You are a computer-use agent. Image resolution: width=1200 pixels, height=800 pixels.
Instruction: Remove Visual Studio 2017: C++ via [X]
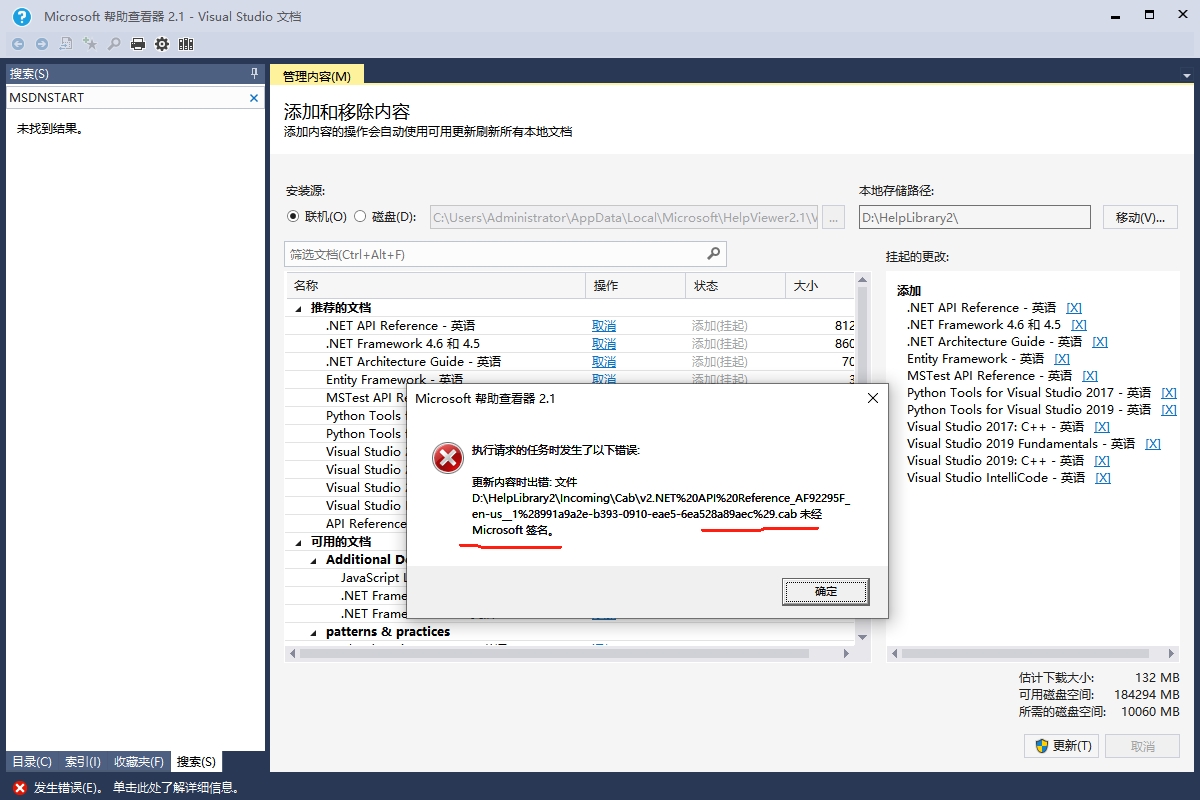point(1102,427)
